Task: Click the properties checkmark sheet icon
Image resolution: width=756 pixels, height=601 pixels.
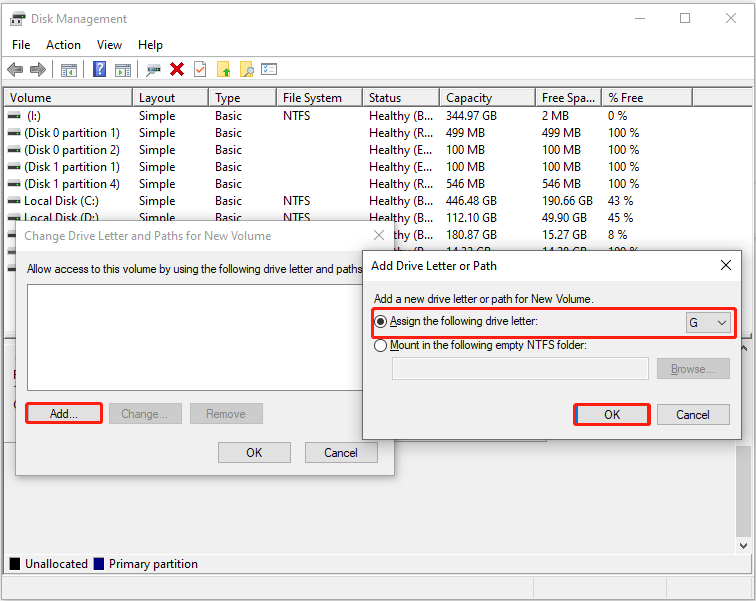Action: [x=200, y=69]
